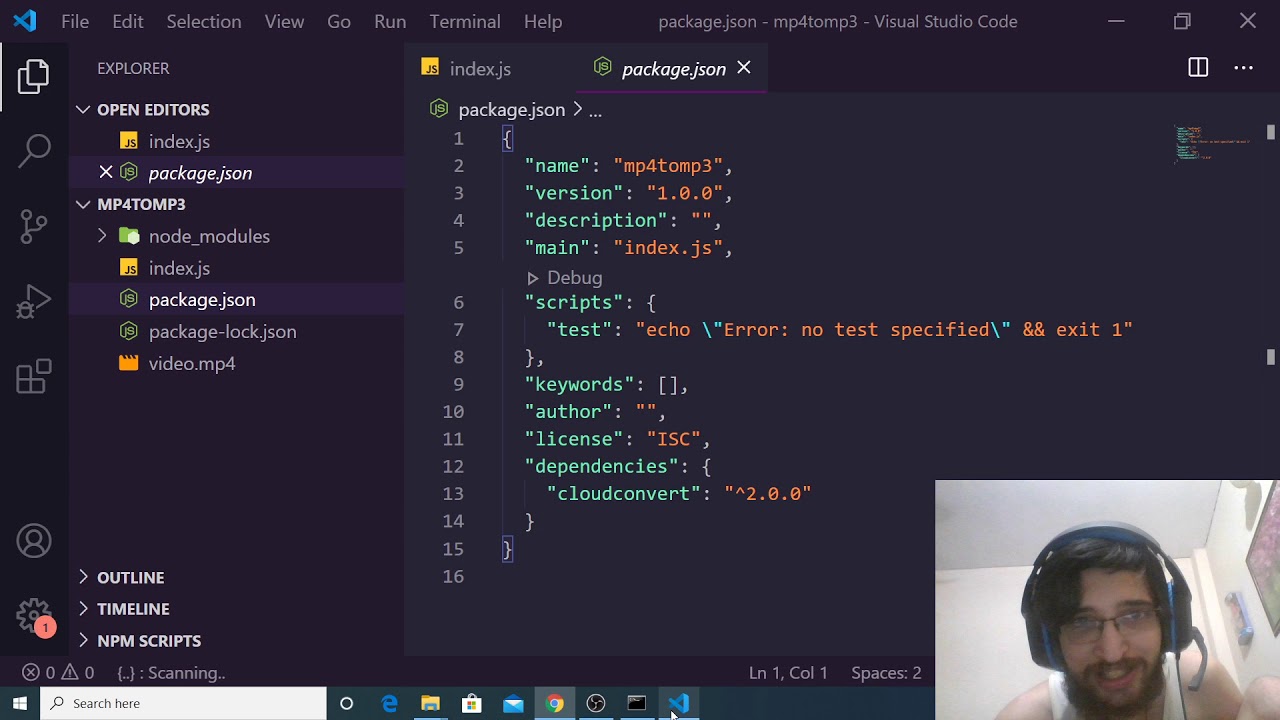Open the Search view in activity bar

click(34, 151)
